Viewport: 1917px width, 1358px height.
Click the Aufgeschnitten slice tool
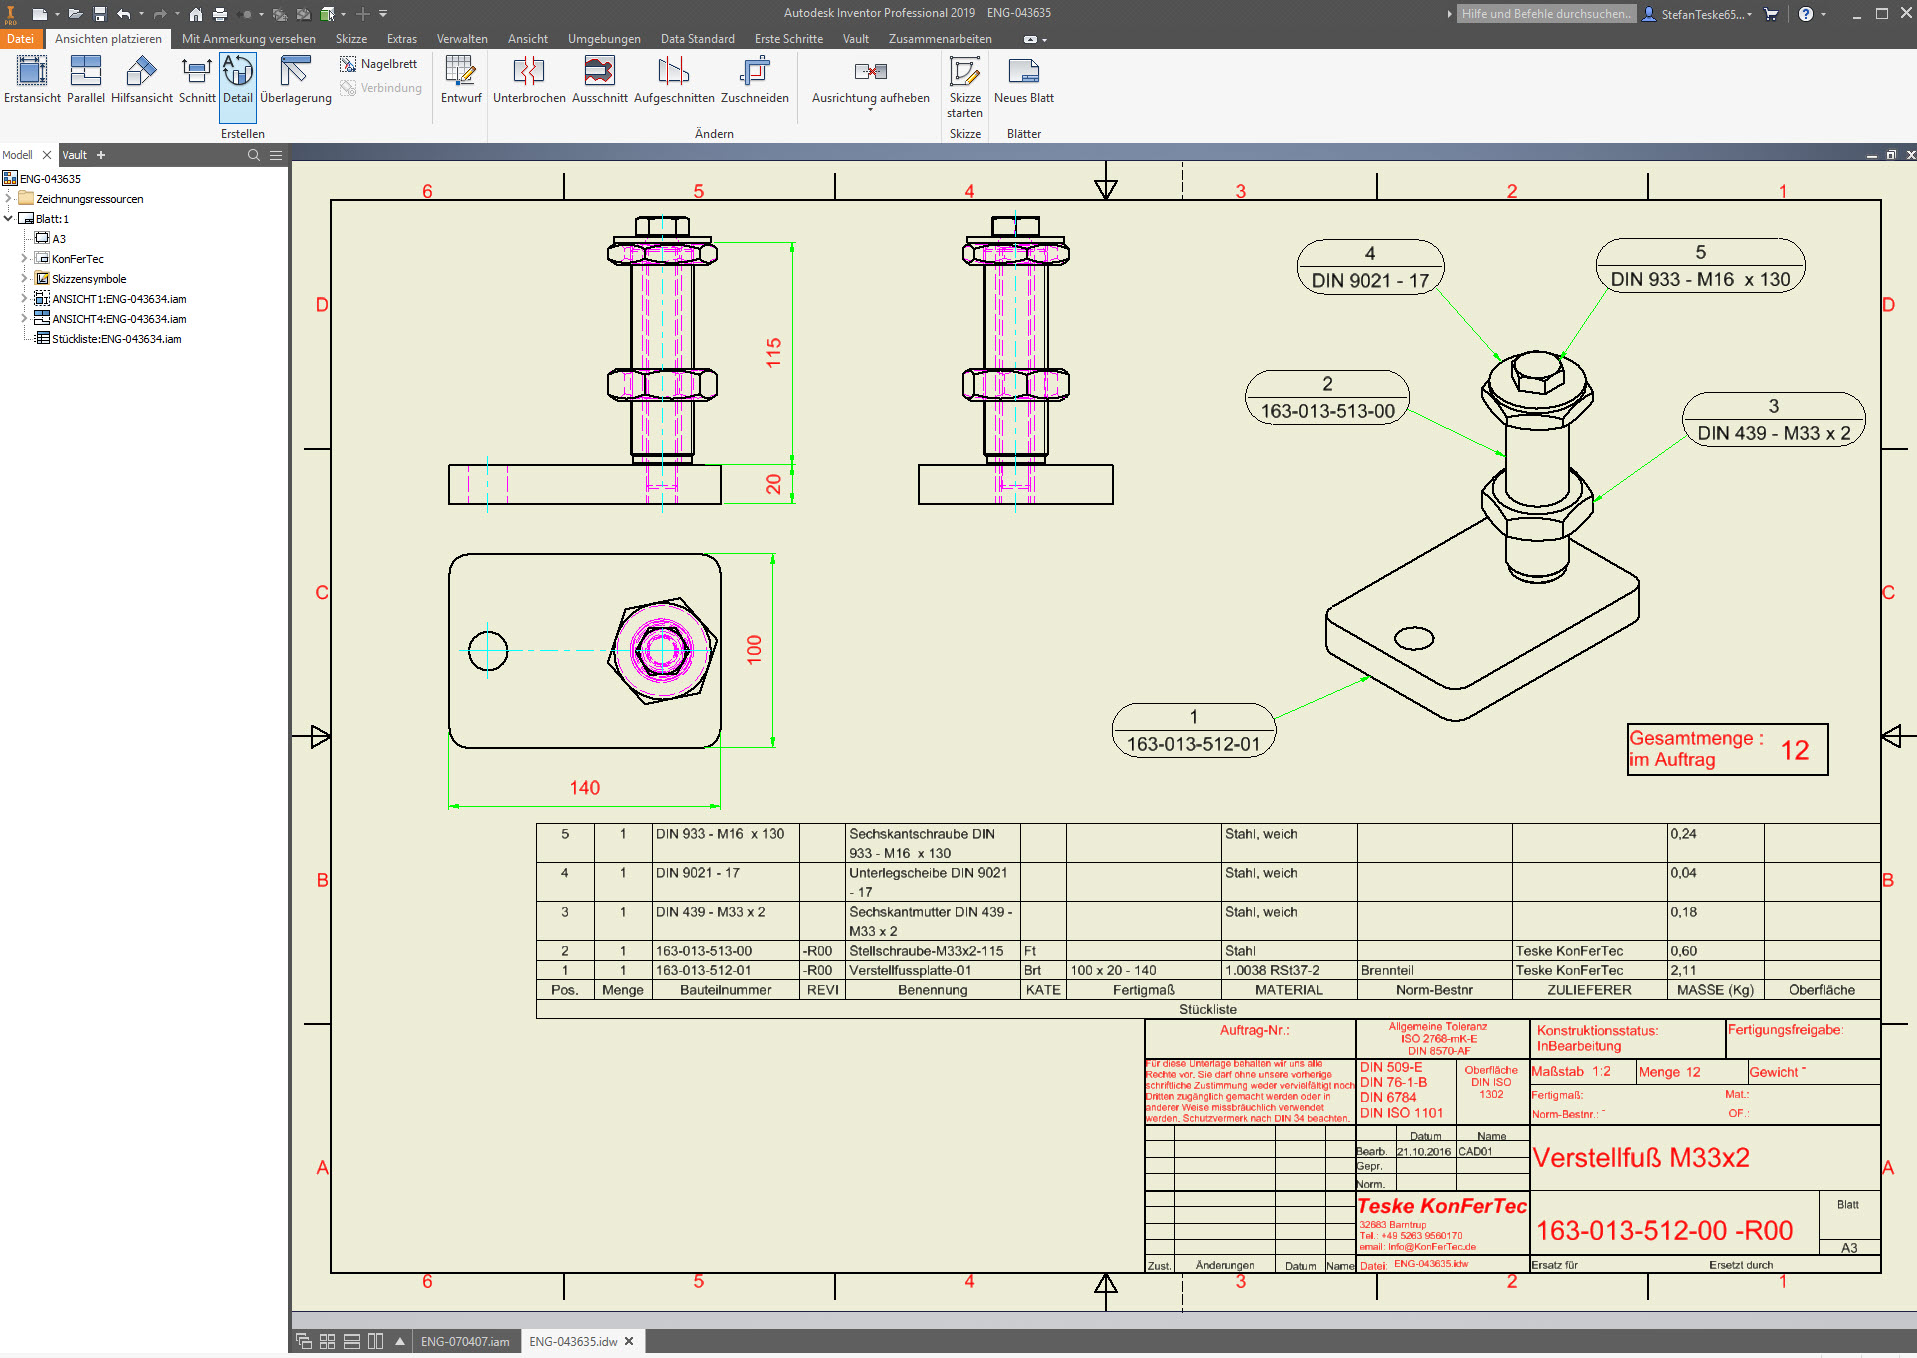click(x=674, y=80)
